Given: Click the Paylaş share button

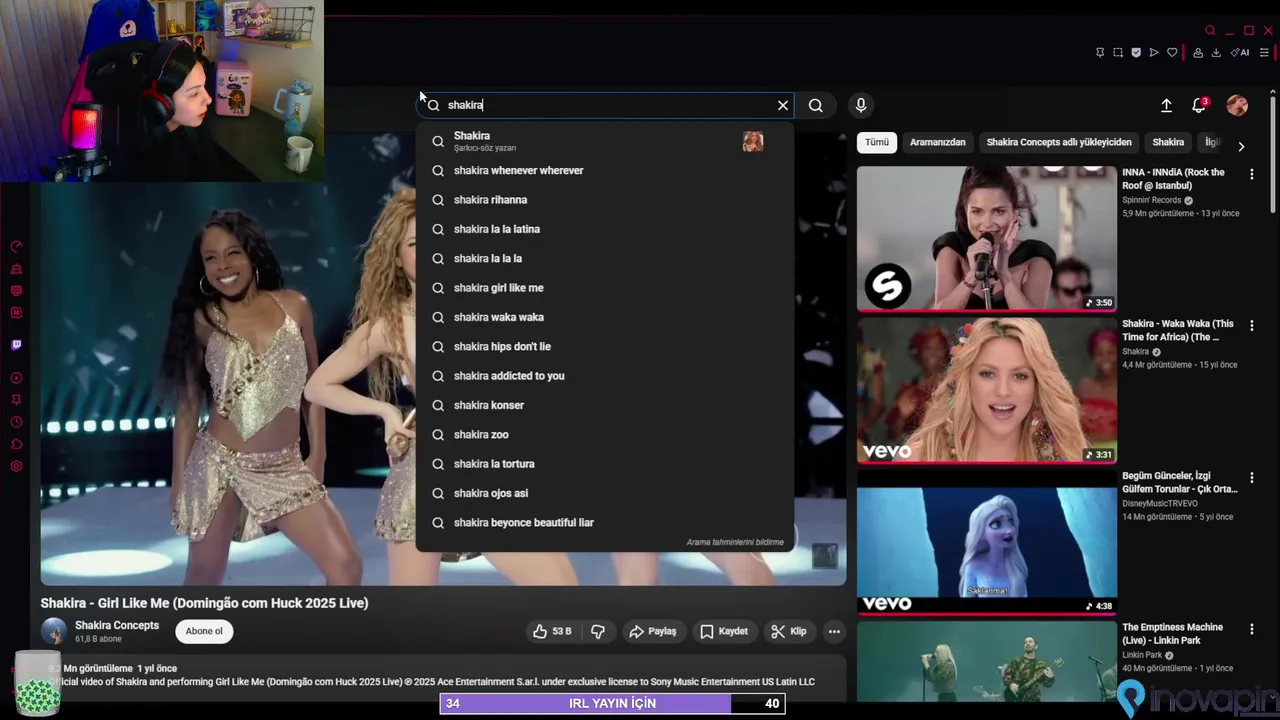Looking at the screenshot, I should pos(652,631).
